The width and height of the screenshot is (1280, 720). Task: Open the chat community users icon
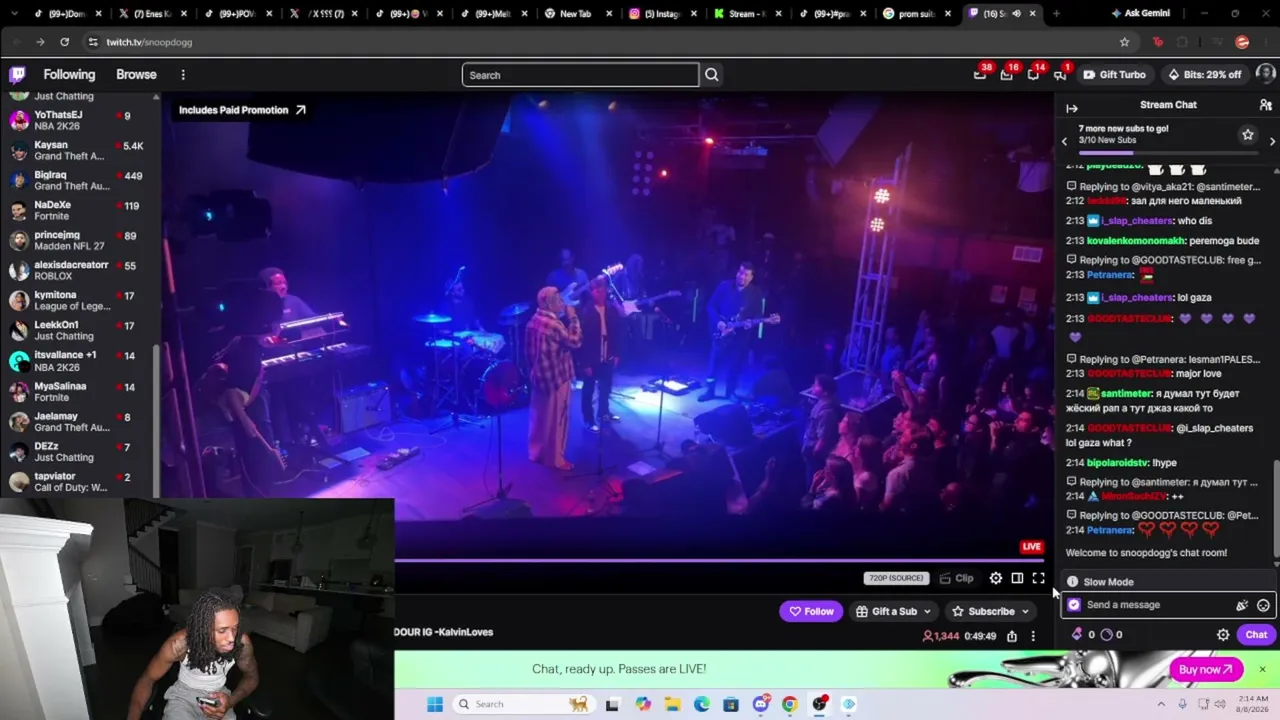tap(1265, 105)
